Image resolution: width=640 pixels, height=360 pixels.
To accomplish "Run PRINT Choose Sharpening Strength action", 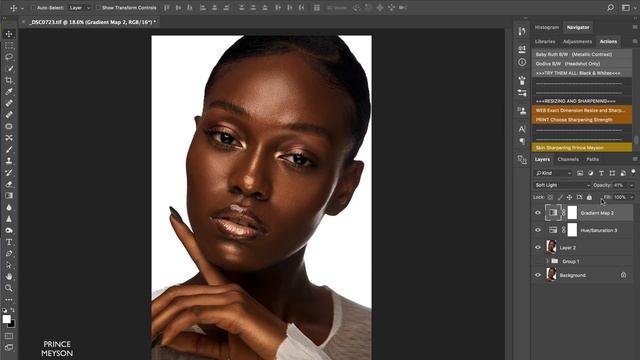I will click(x=582, y=120).
